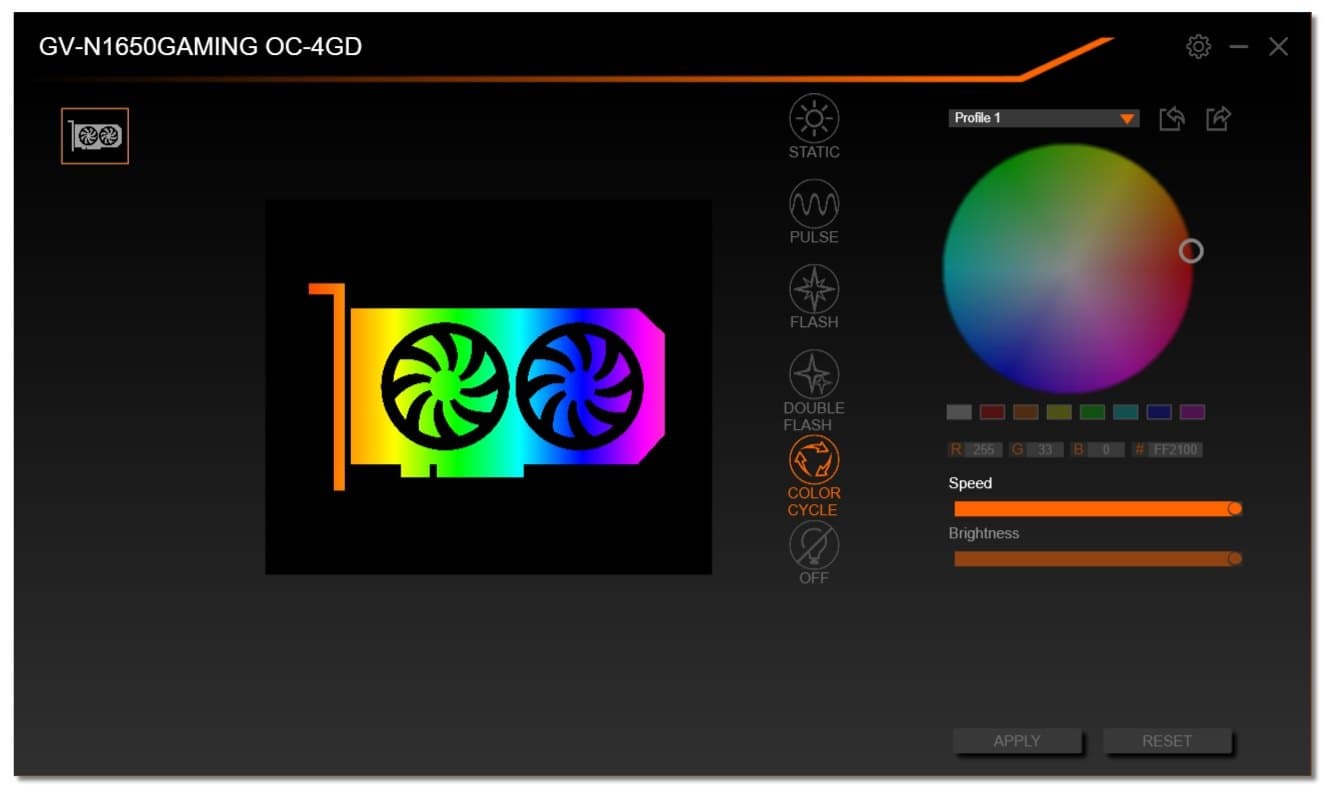The image size is (1325, 788).
Task: Pick the yellow color swatch
Action: (1059, 412)
